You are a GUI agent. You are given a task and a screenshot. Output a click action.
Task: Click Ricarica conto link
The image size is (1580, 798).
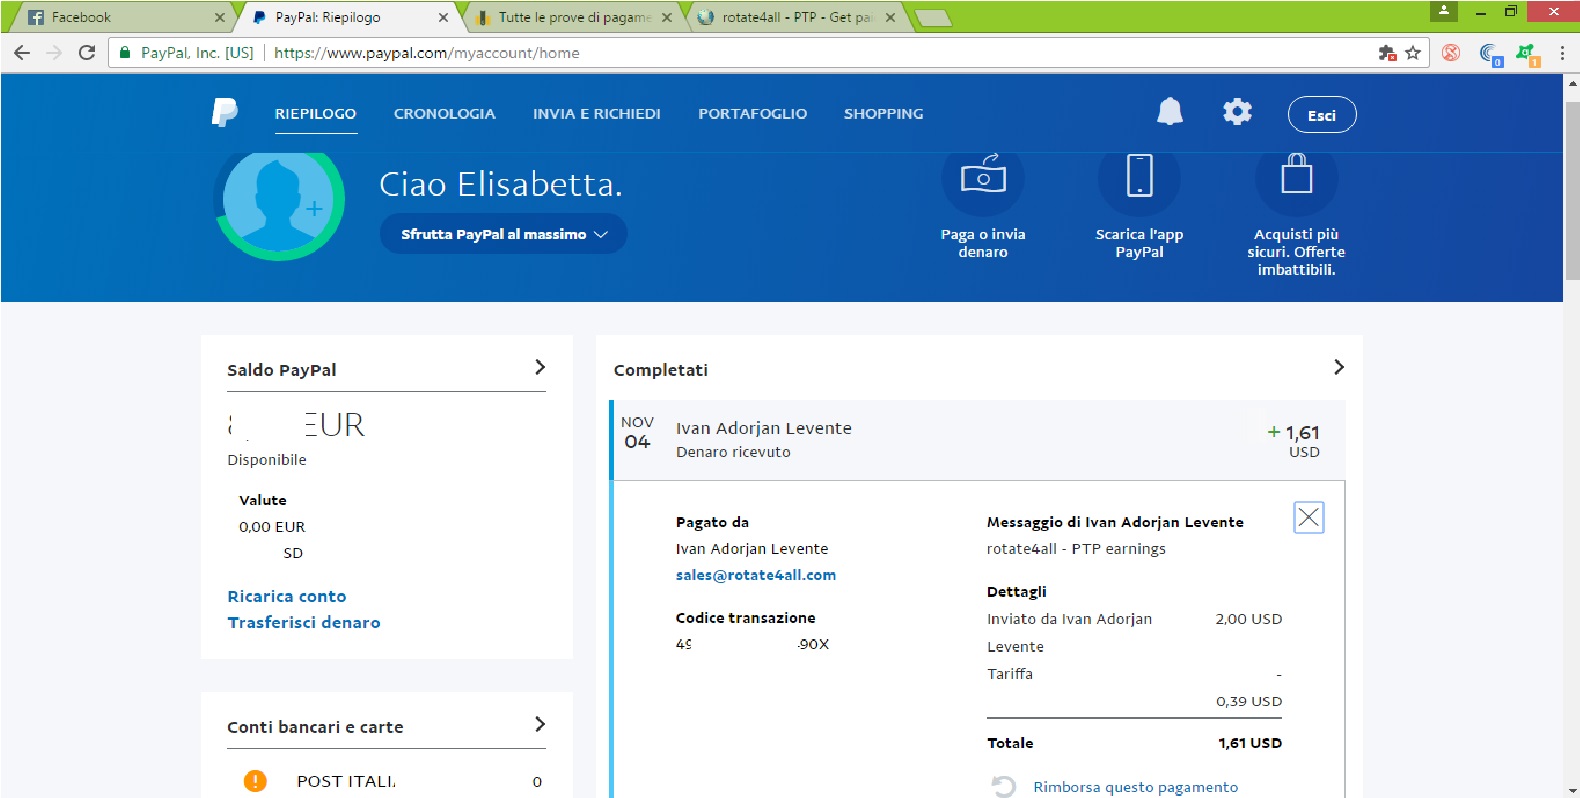287,596
